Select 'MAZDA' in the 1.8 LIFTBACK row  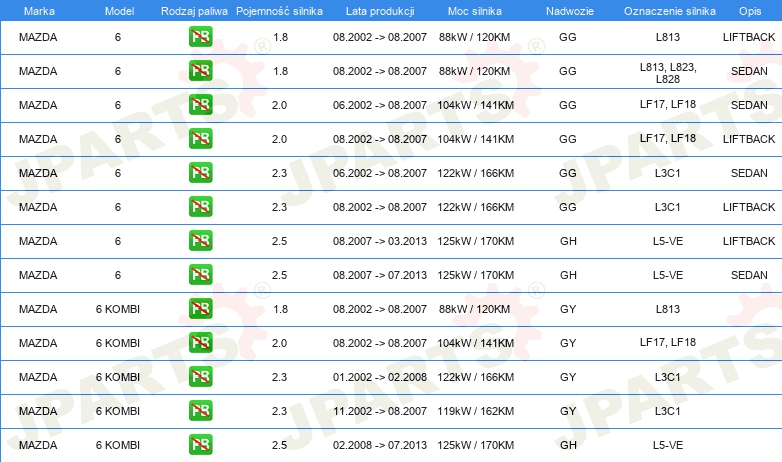38,37
